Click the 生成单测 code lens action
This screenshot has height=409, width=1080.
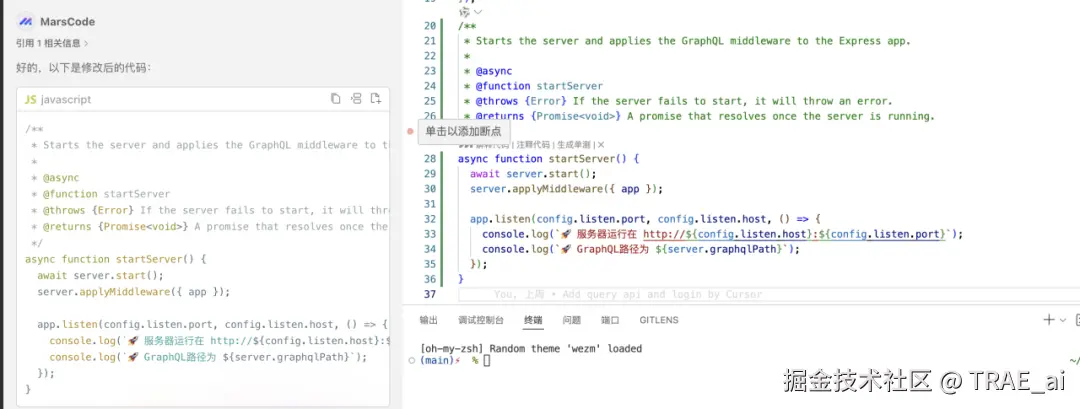[574, 145]
